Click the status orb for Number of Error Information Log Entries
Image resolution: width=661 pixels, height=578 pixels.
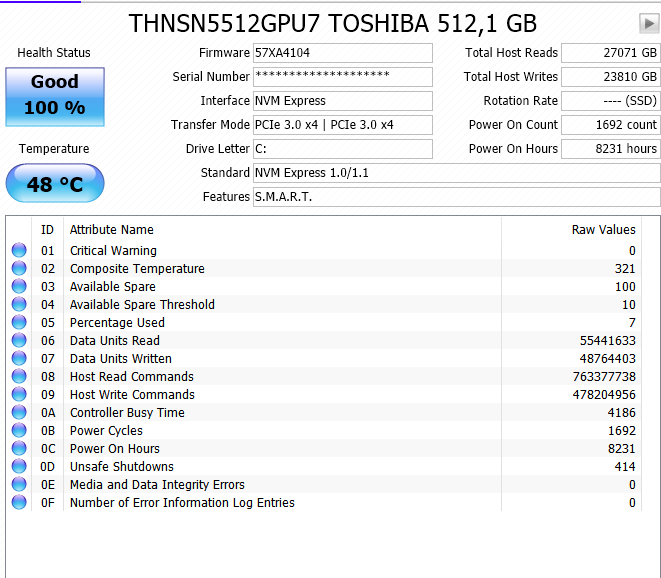pos(19,502)
